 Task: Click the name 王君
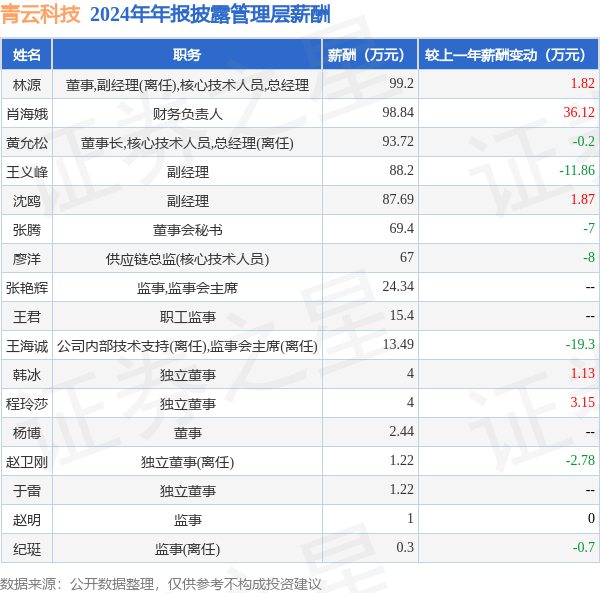point(26,317)
